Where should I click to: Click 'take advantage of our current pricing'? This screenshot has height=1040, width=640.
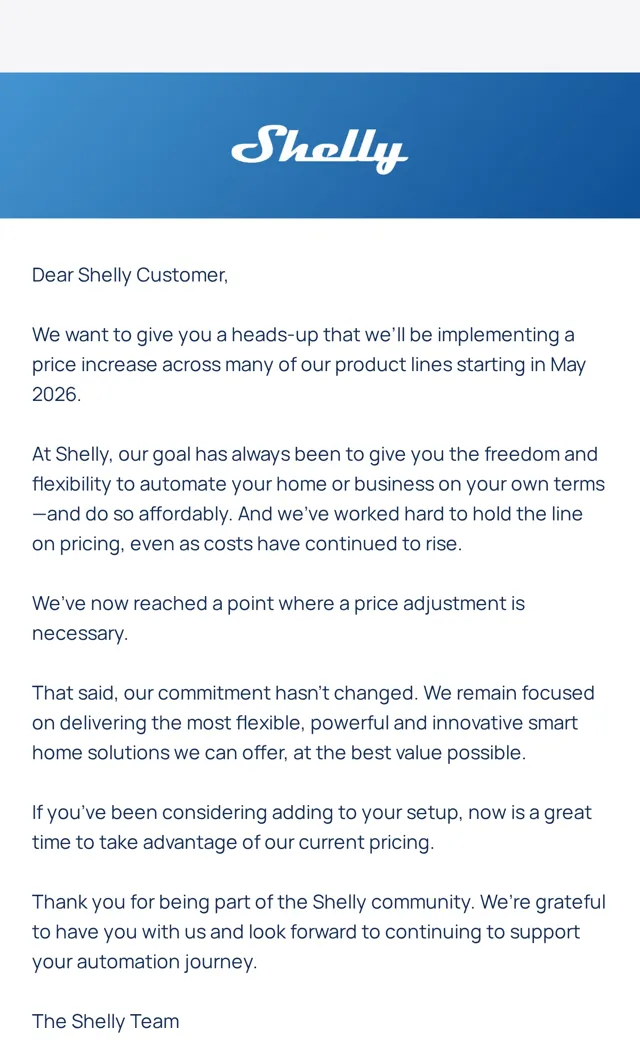point(266,842)
